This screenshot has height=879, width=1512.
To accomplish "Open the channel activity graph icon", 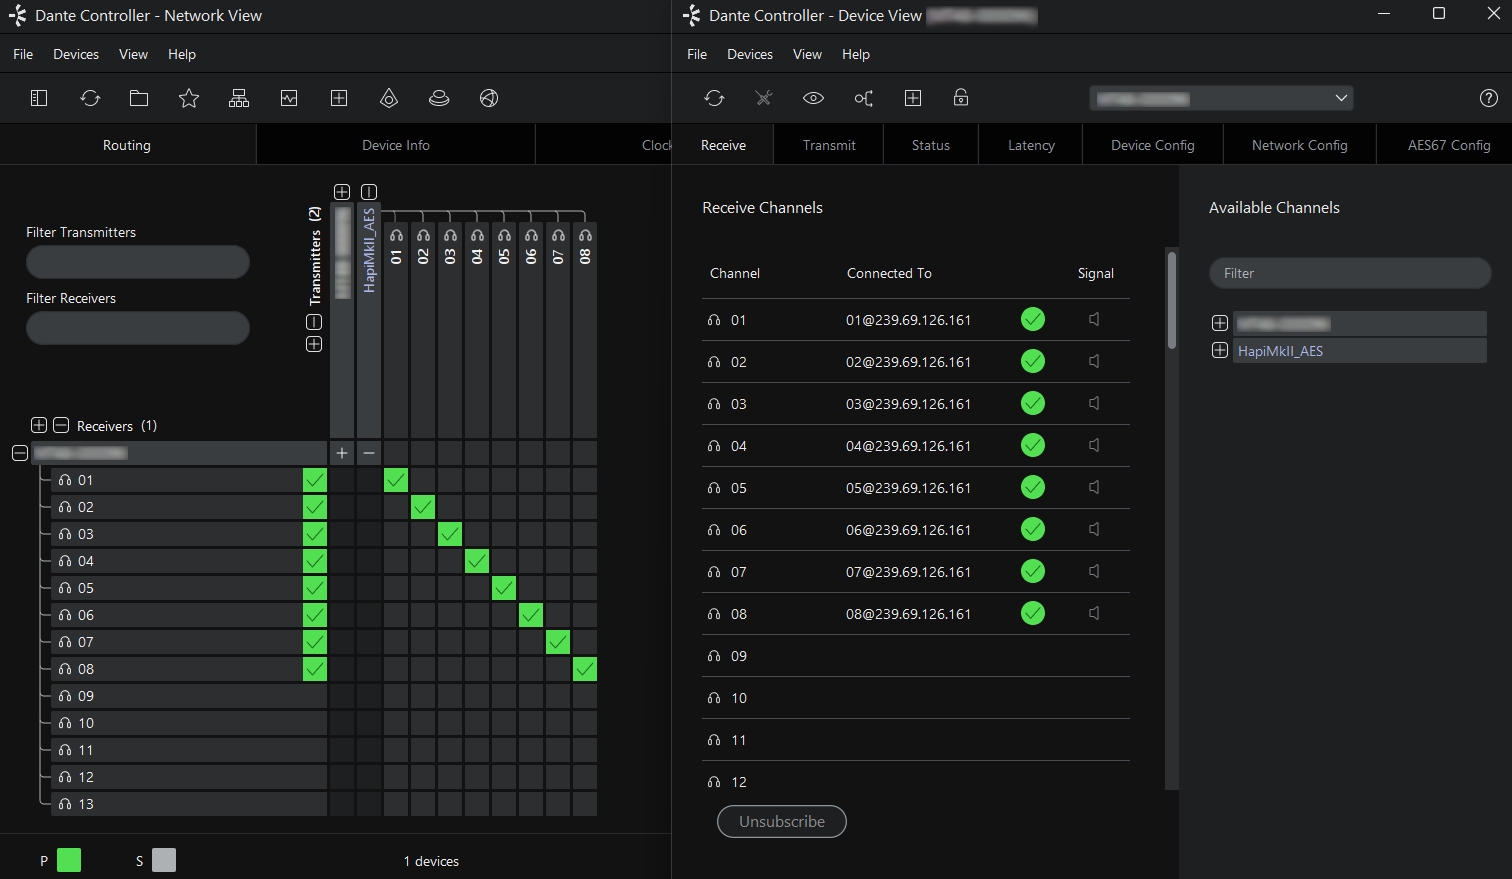I will click(x=289, y=98).
